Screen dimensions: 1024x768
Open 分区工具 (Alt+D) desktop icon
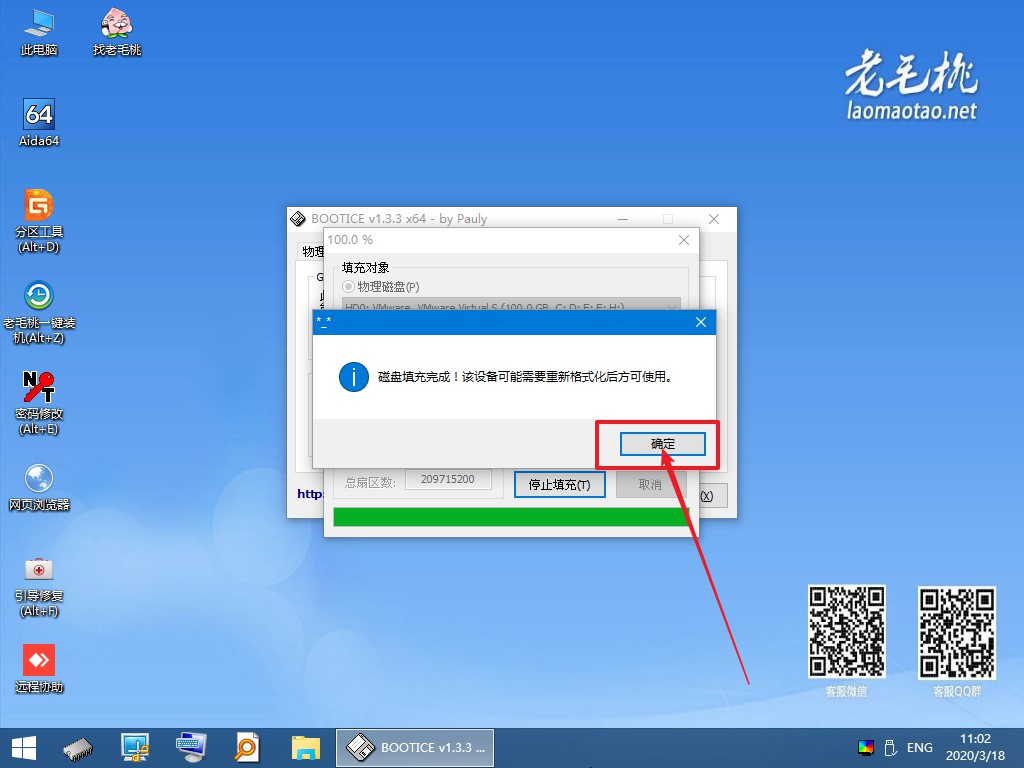(39, 221)
